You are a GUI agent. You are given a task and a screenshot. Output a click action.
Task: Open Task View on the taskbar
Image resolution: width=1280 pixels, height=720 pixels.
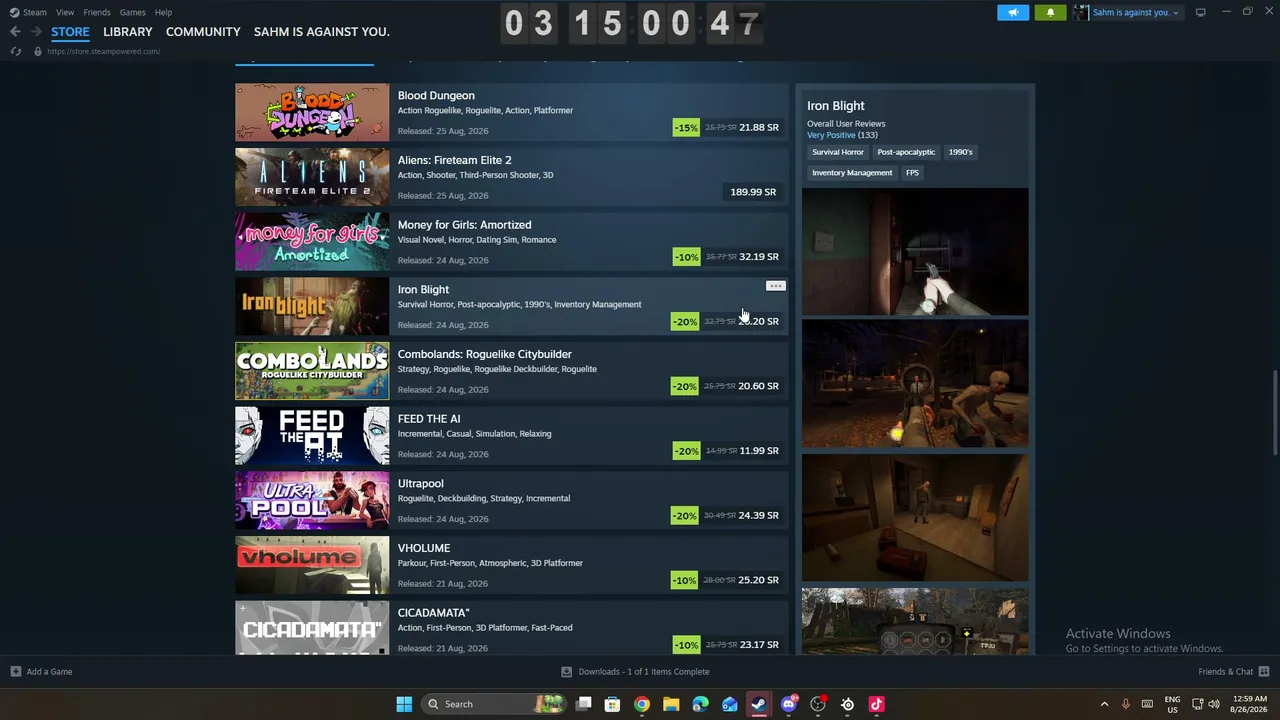[x=584, y=704]
